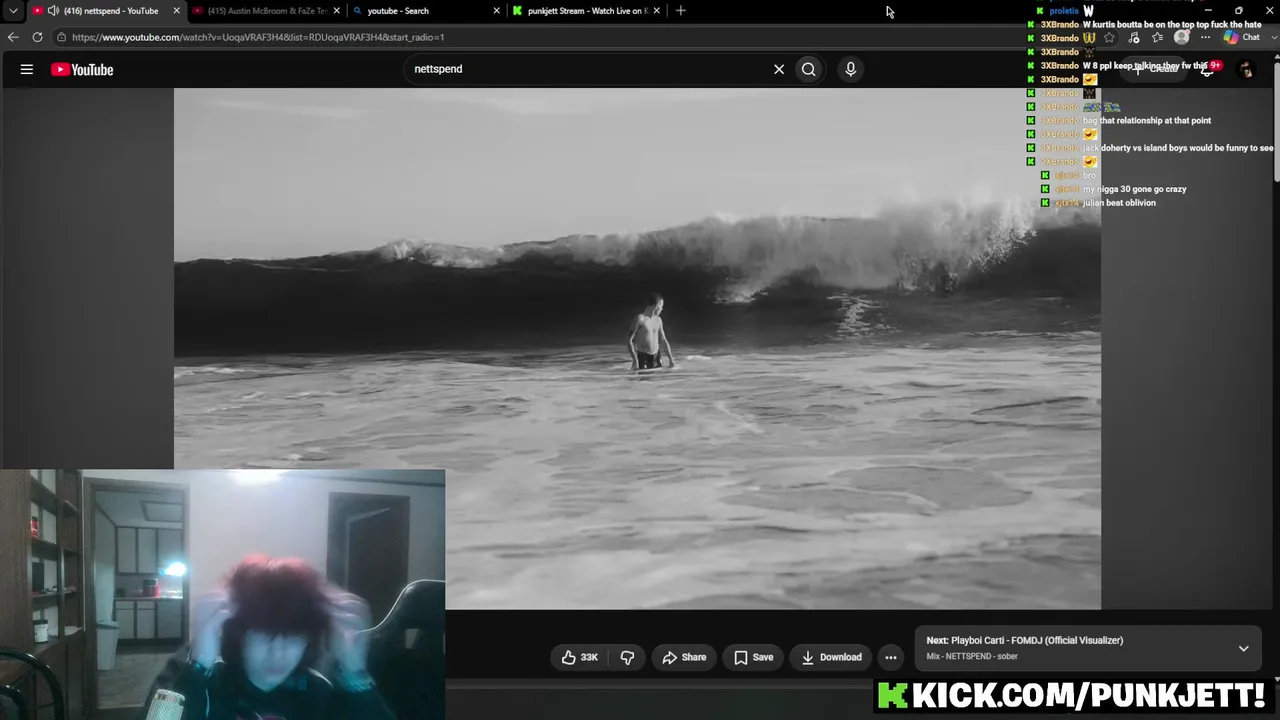Open YouTube notifications bell
Image resolution: width=1280 pixels, height=720 pixels.
(1207, 69)
